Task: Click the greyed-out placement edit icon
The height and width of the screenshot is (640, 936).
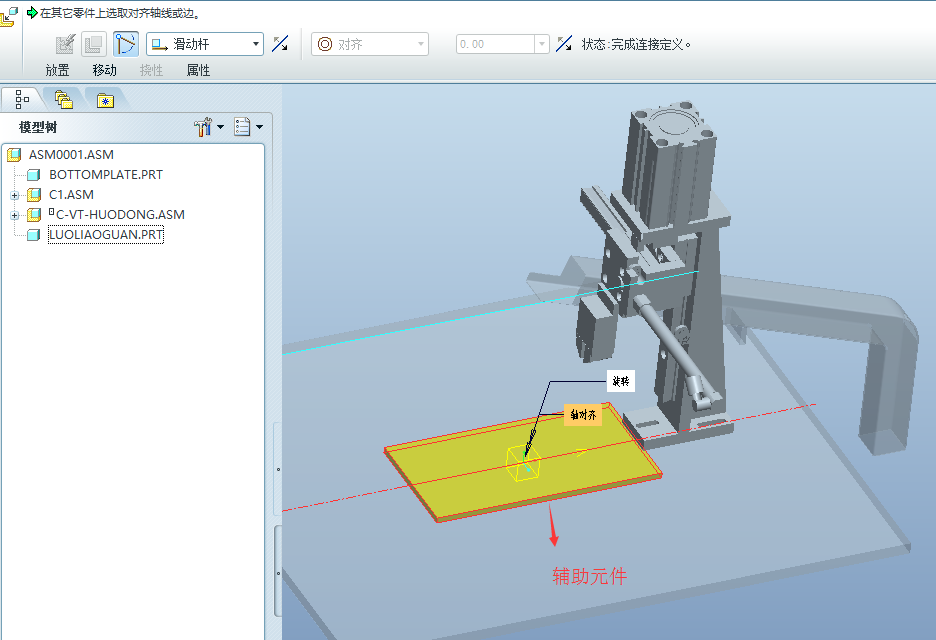Action: pyautogui.click(x=66, y=44)
